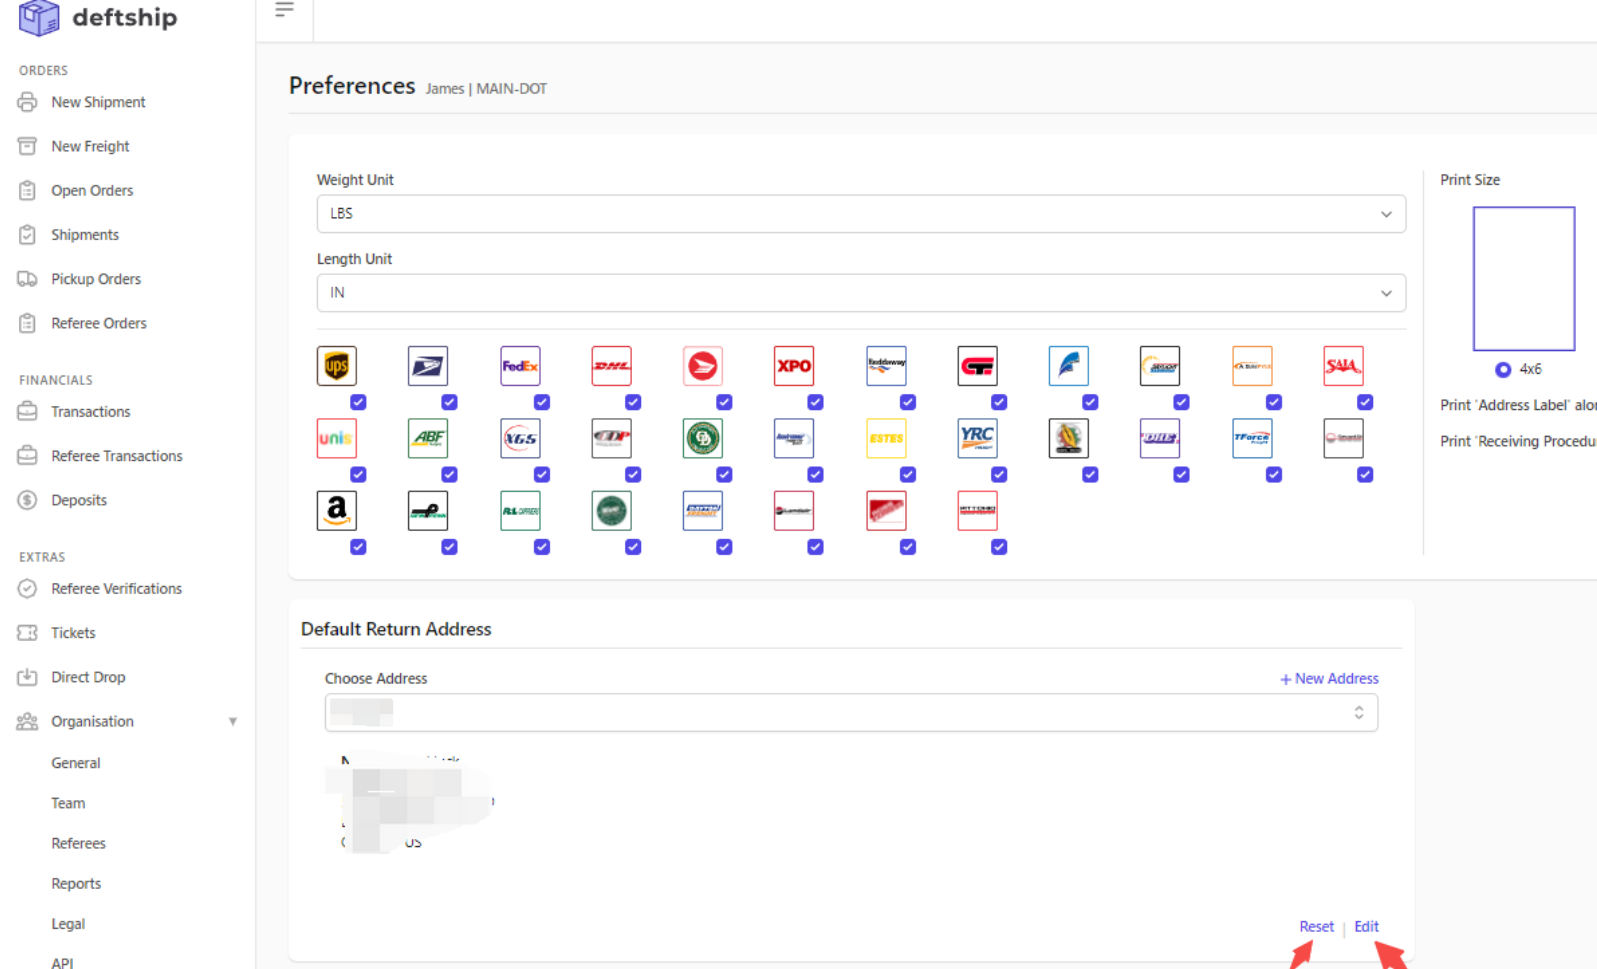Open the Reports submenu item
The width and height of the screenshot is (1597, 969).
(76, 884)
